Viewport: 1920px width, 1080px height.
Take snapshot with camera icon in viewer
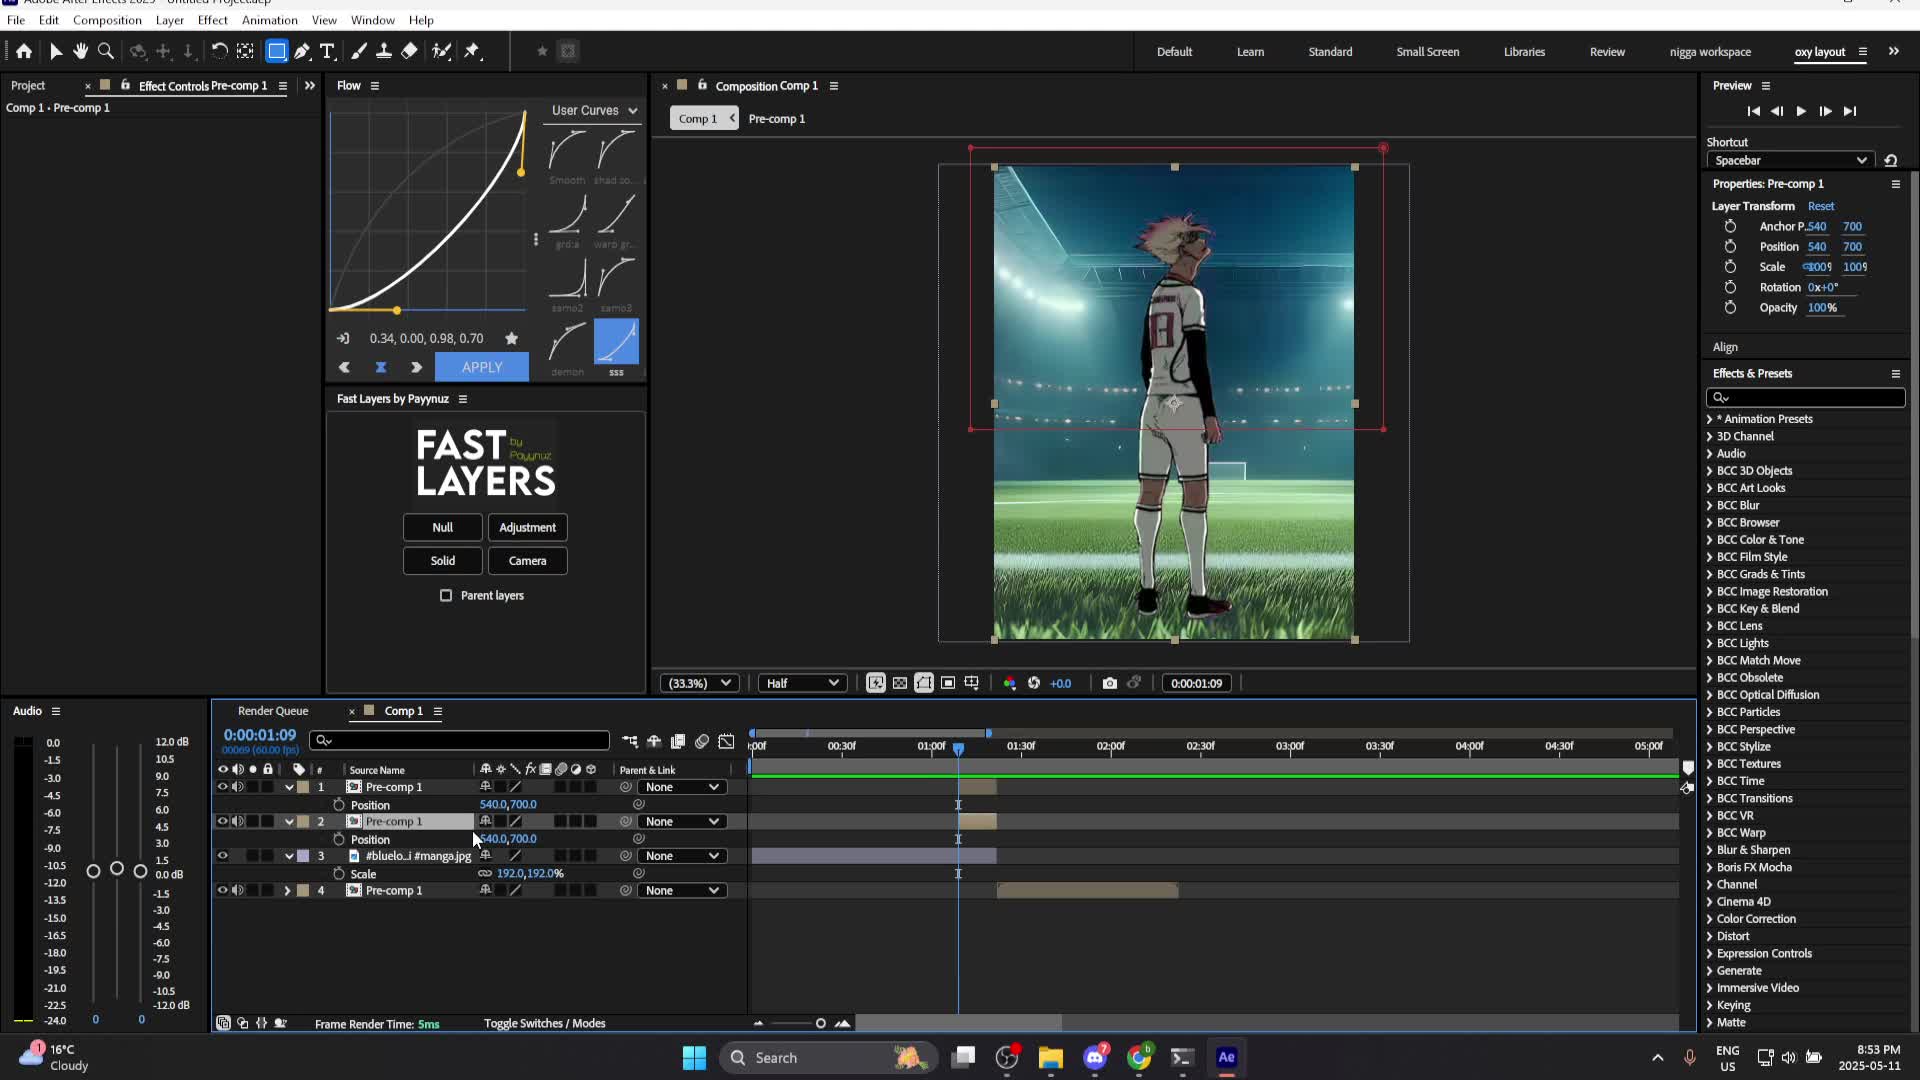pos(1109,683)
